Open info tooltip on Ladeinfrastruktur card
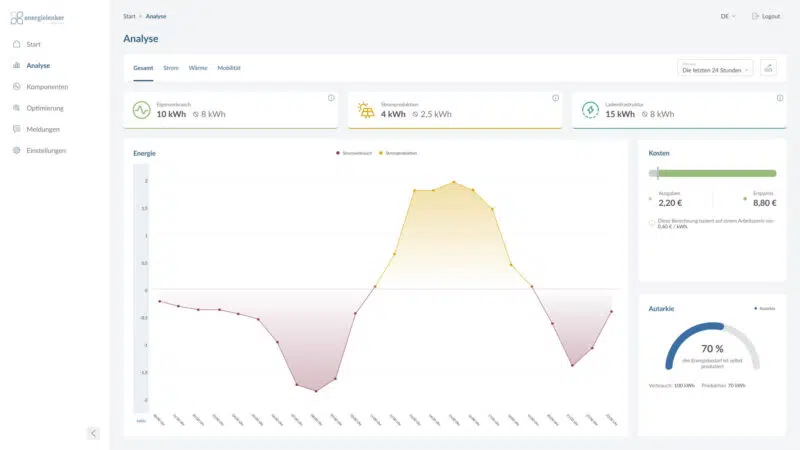The image size is (800, 450). [x=779, y=98]
